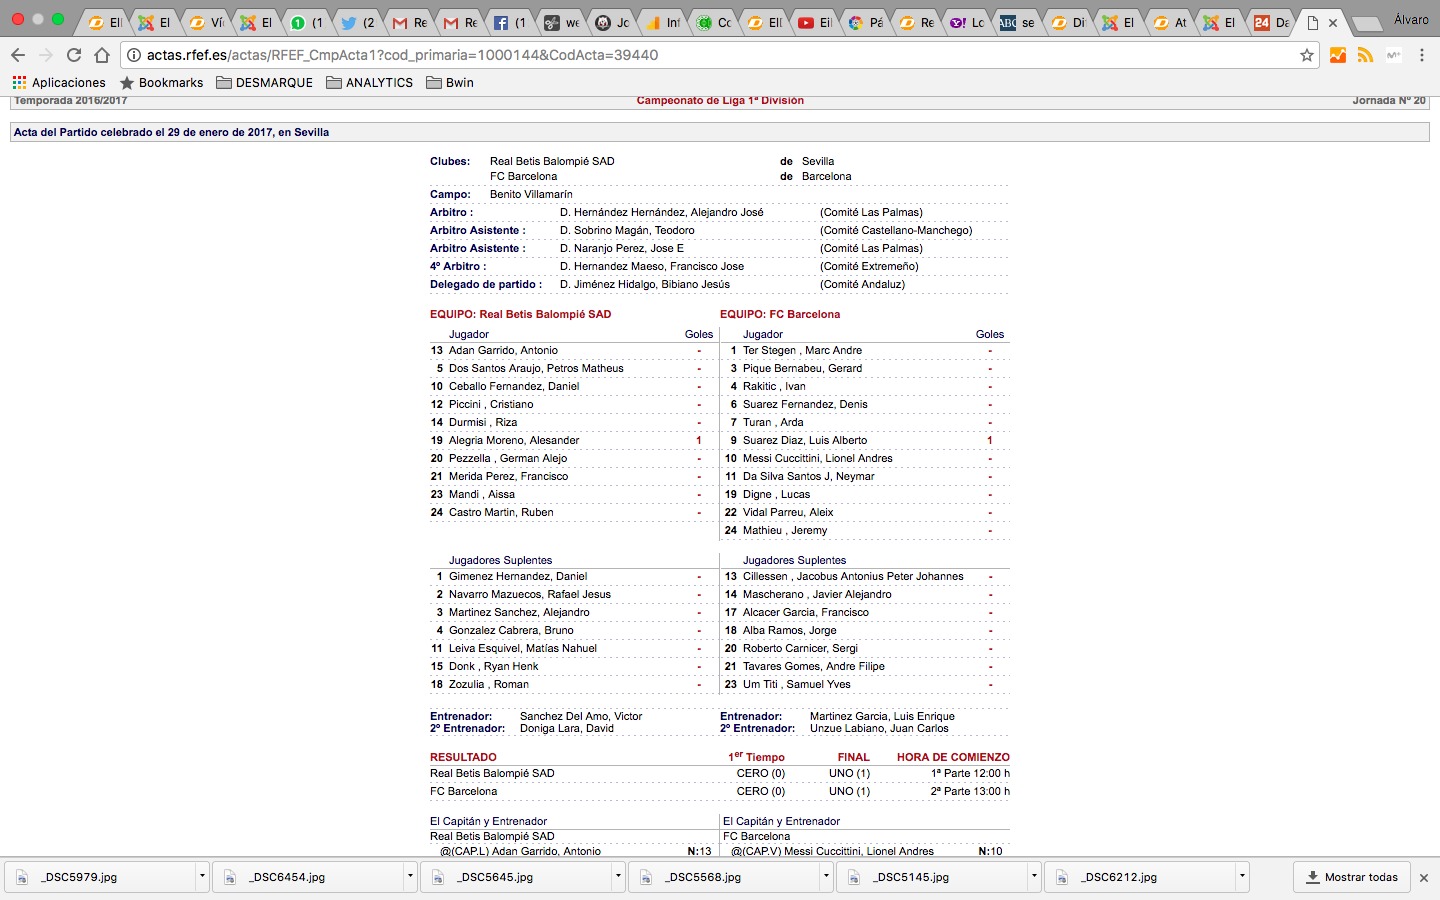Click substitute 'Alcacer Garcia, Francisco'
The height and width of the screenshot is (900, 1440).
coord(806,612)
